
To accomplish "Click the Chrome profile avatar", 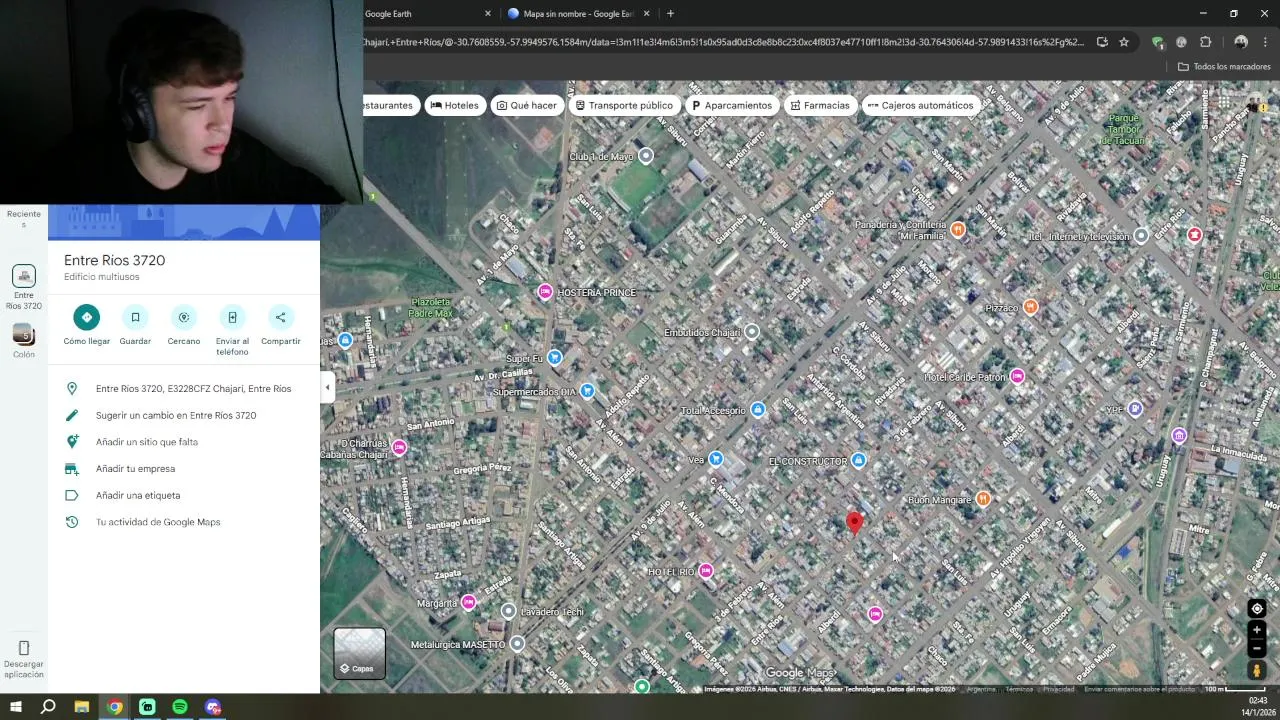I will click(x=1241, y=42).
